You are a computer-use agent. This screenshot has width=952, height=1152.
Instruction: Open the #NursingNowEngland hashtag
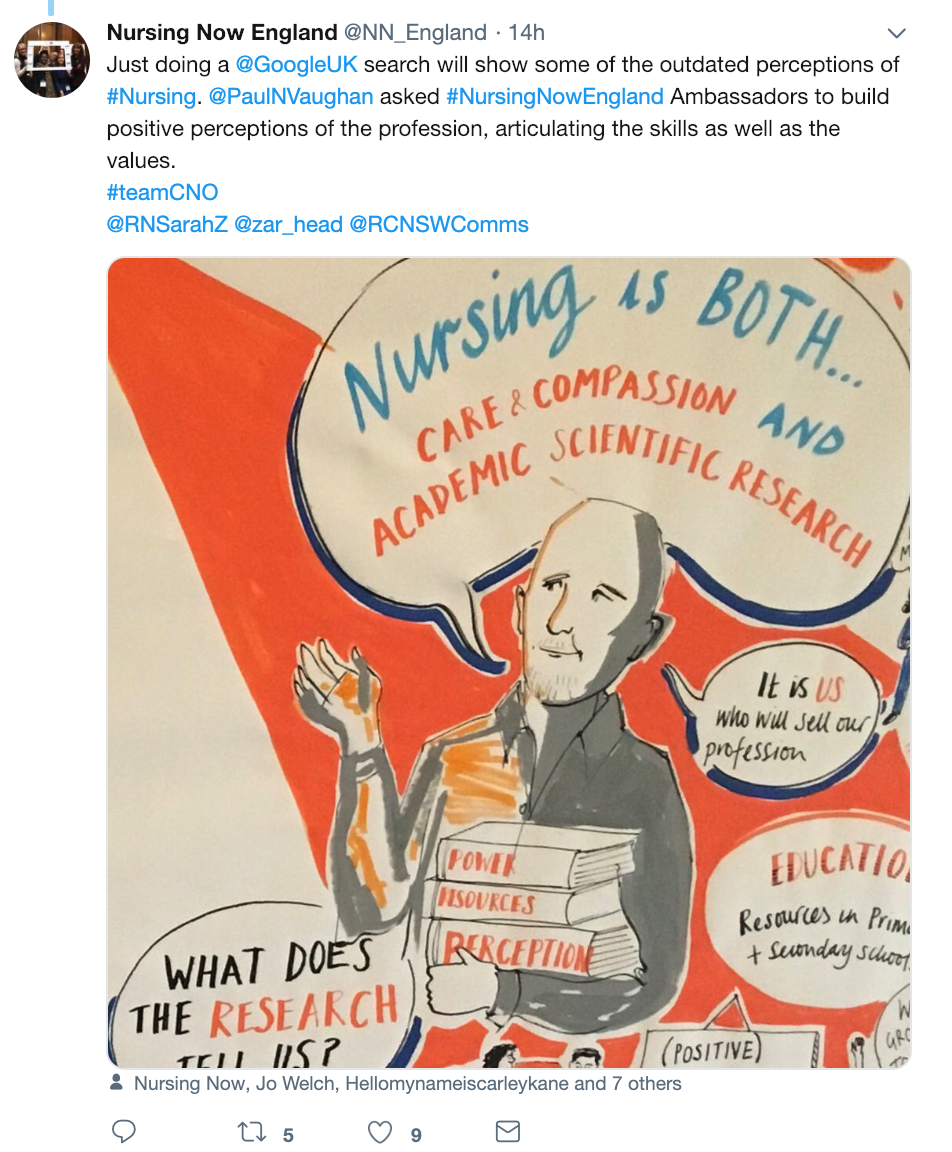point(555,96)
